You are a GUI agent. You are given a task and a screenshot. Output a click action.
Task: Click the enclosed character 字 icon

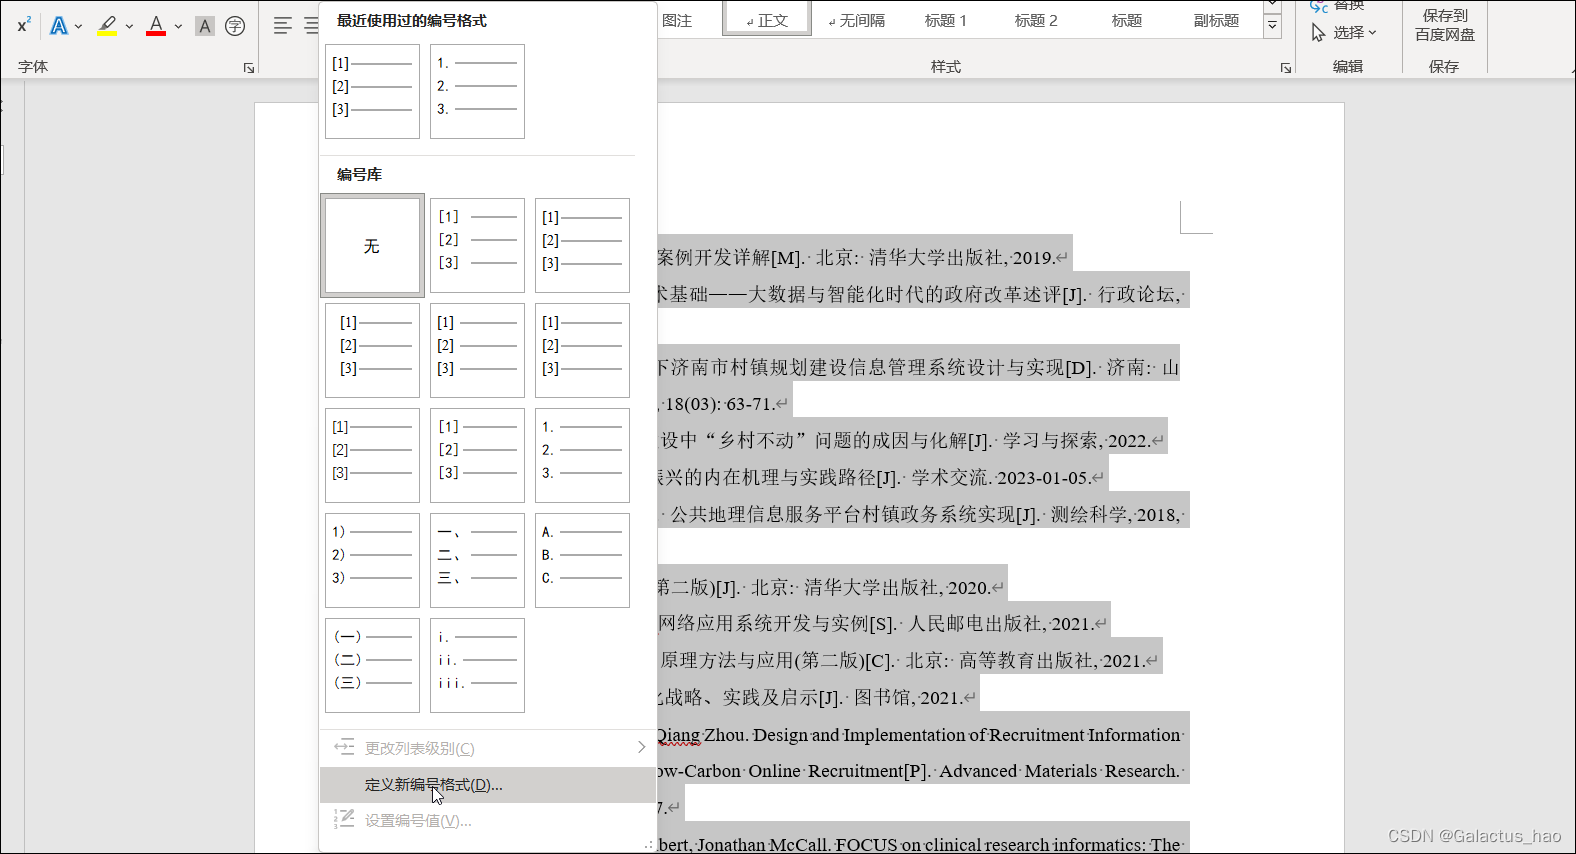click(x=235, y=26)
